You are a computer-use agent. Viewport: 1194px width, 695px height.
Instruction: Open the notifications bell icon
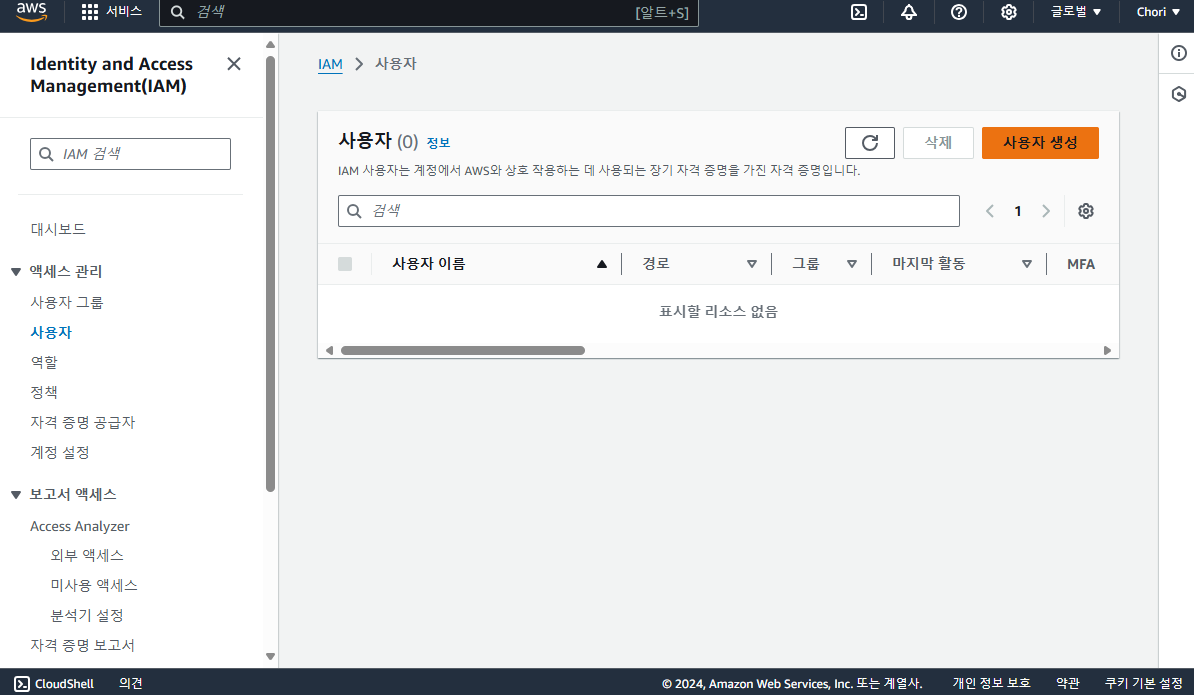pos(908,12)
